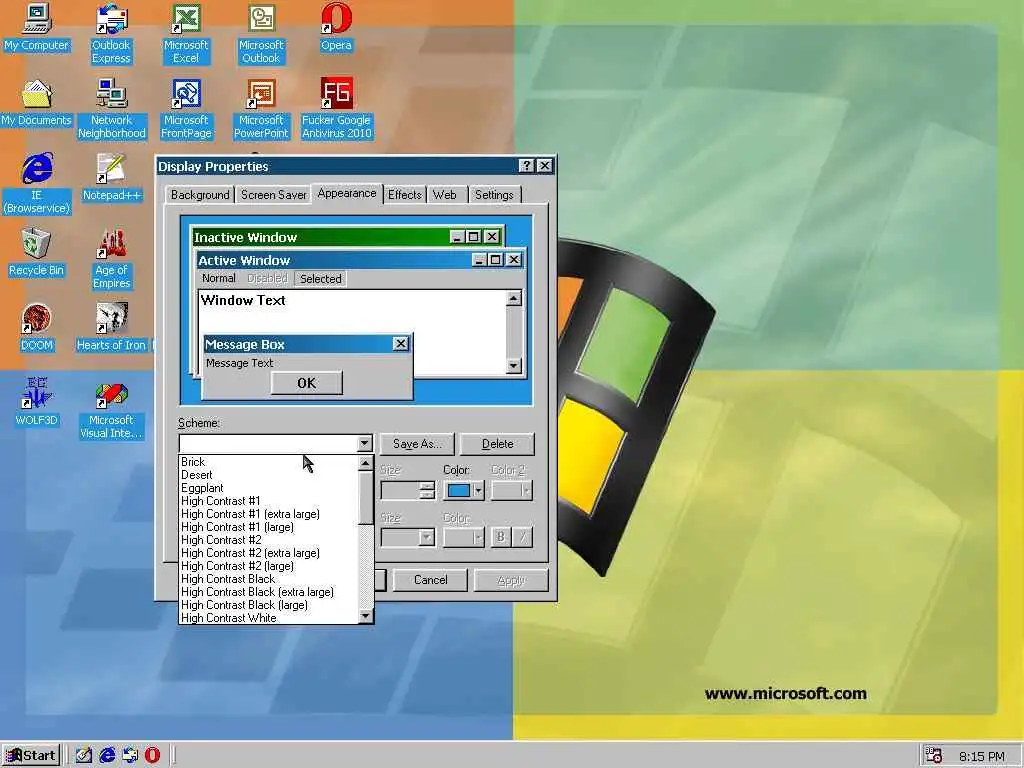Image resolution: width=1024 pixels, height=768 pixels.
Task: Switch to the Effects tab
Action: click(404, 195)
